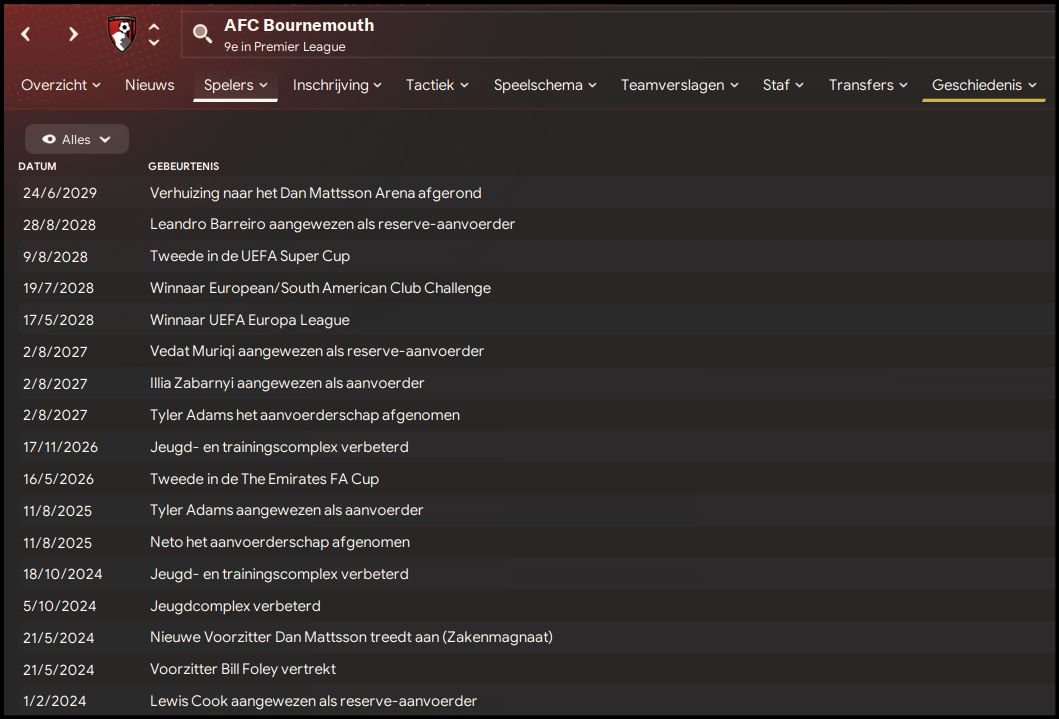
Task: Open the Spelers tab menu
Action: (236, 85)
